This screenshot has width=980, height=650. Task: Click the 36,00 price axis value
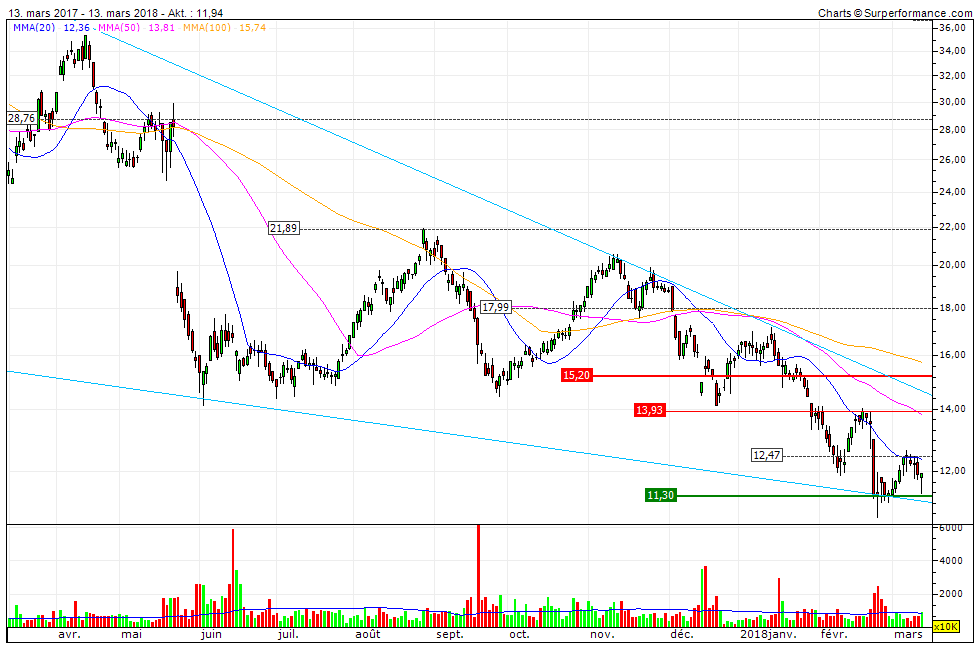coord(952,28)
